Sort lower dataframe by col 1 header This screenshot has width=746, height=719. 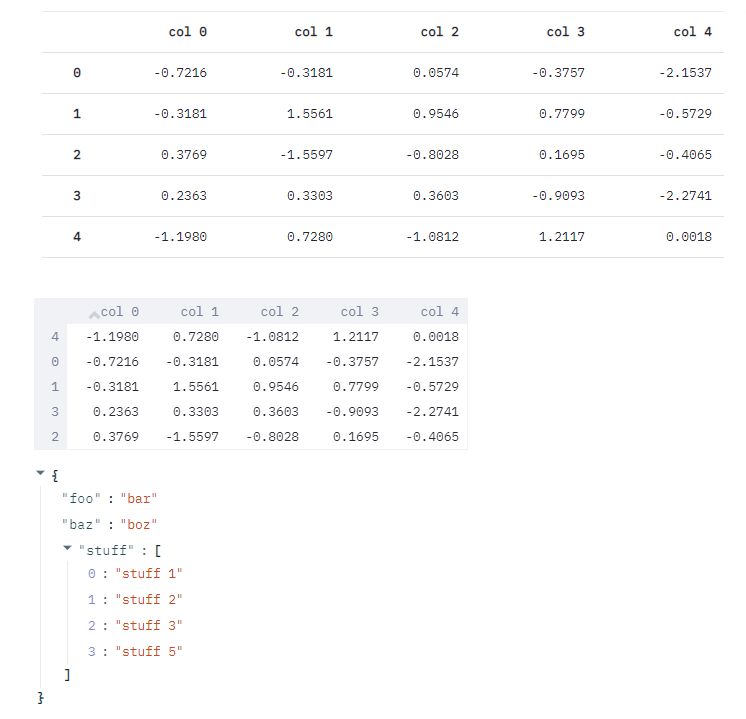199,312
